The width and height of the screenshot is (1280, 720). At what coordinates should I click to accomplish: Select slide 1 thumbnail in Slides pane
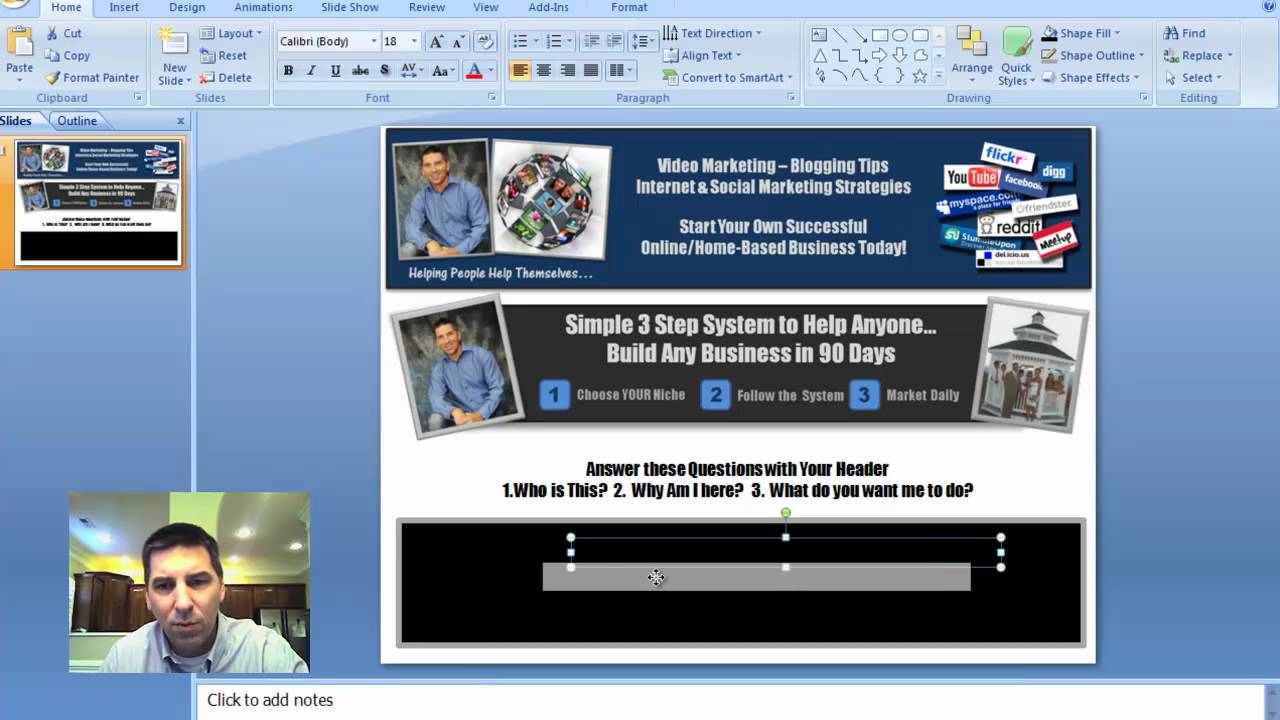click(x=98, y=202)
